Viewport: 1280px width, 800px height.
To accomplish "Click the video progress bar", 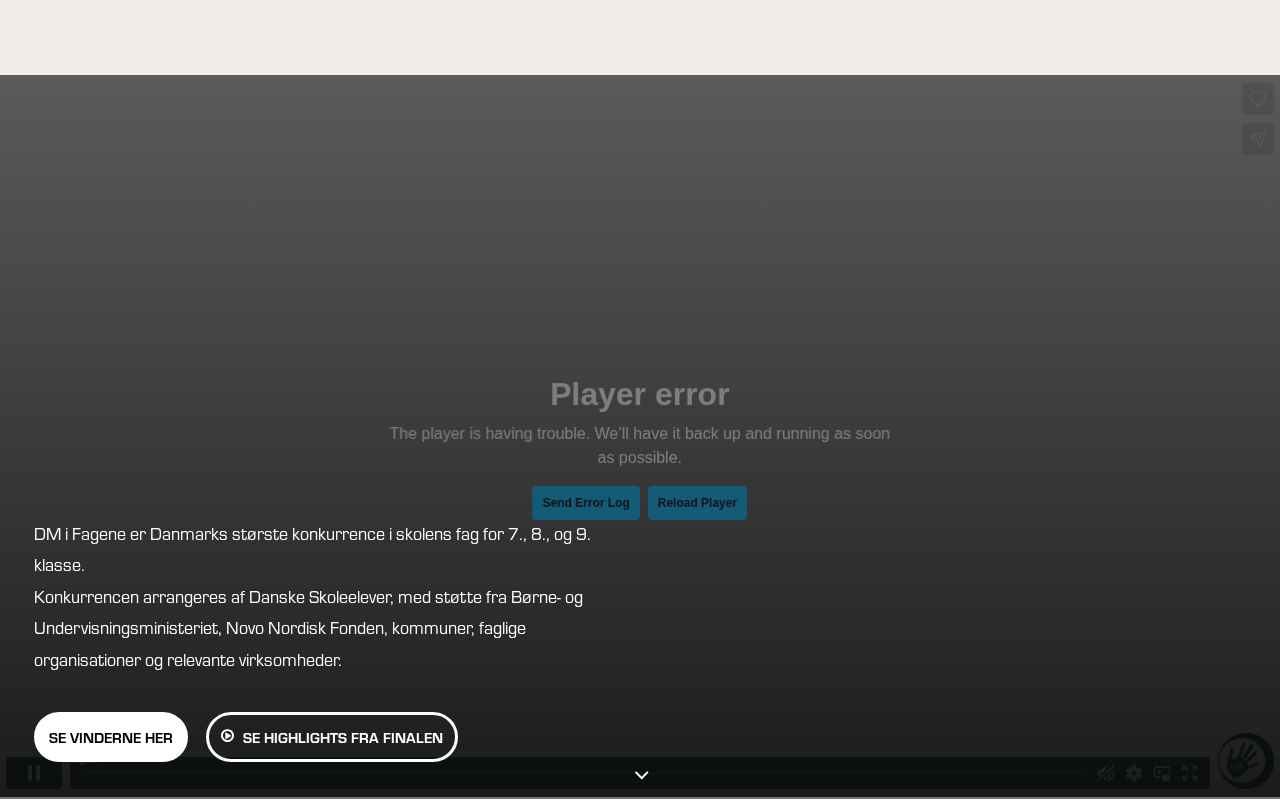I will (584, 773).
